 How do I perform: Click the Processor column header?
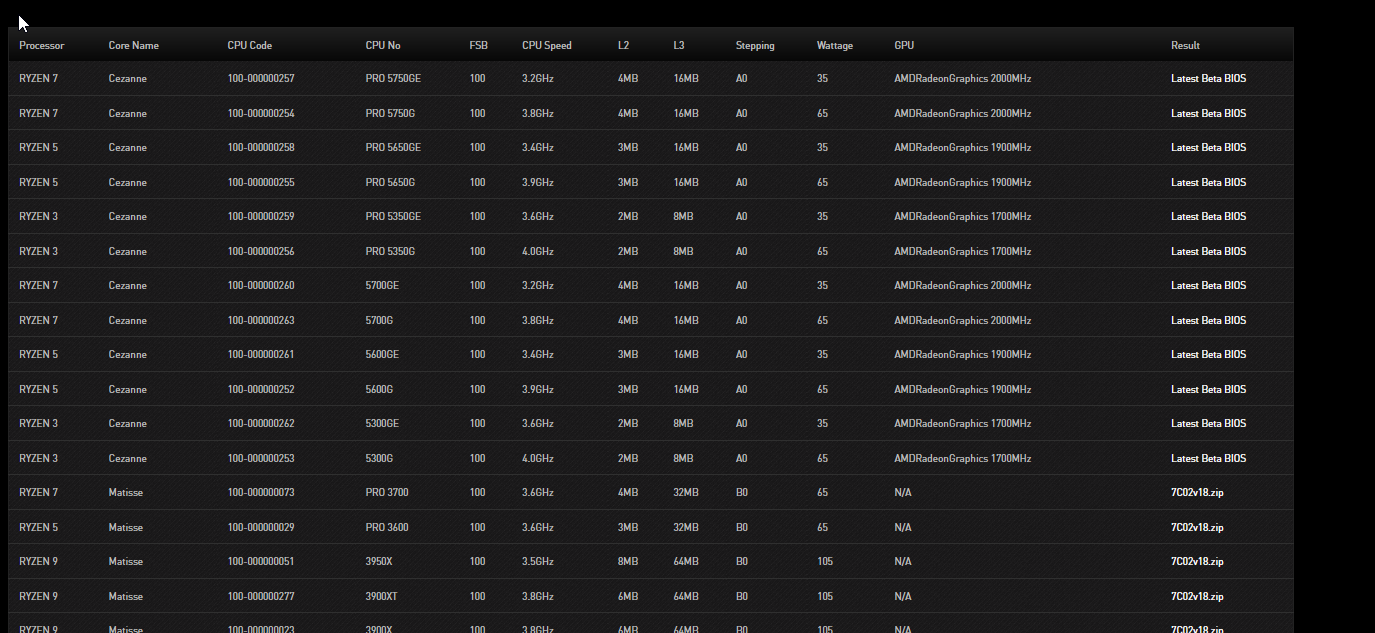click(x=42, y=46)
